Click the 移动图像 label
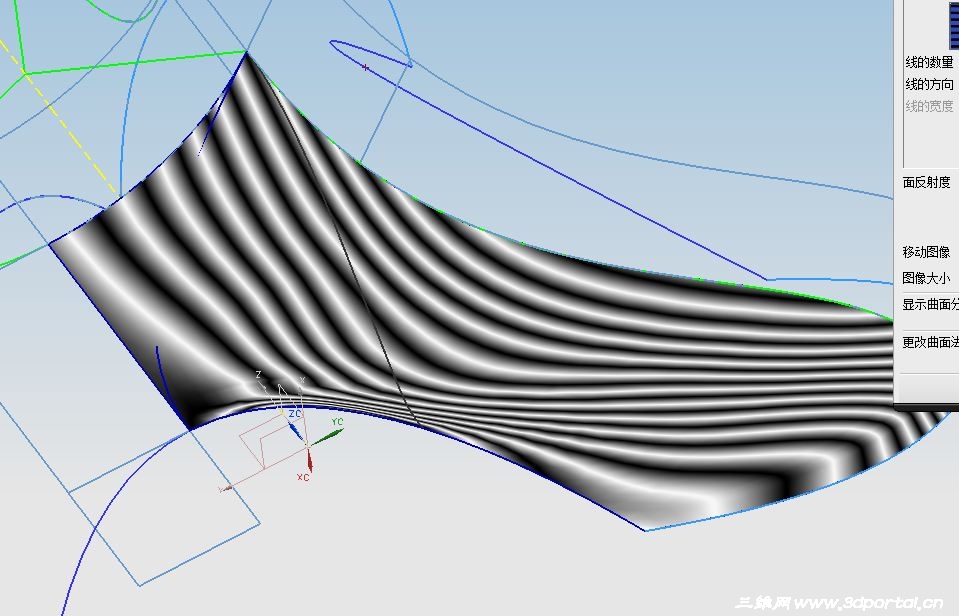The height and width of the screenshot is (616, 959). [926, 252]
